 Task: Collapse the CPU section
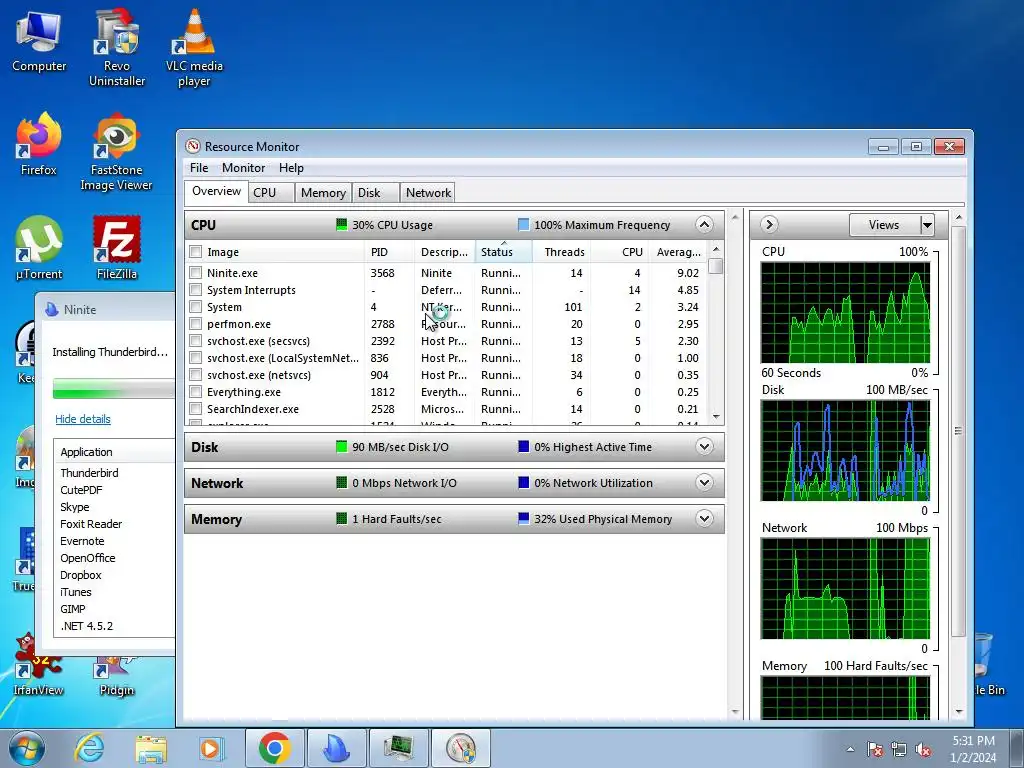tap(704, 225)
